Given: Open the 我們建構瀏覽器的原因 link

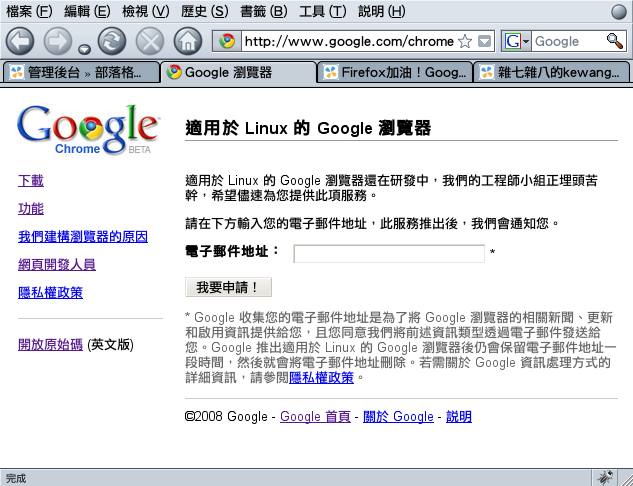Looking at the screenshot, I should (x=83, y=237).
